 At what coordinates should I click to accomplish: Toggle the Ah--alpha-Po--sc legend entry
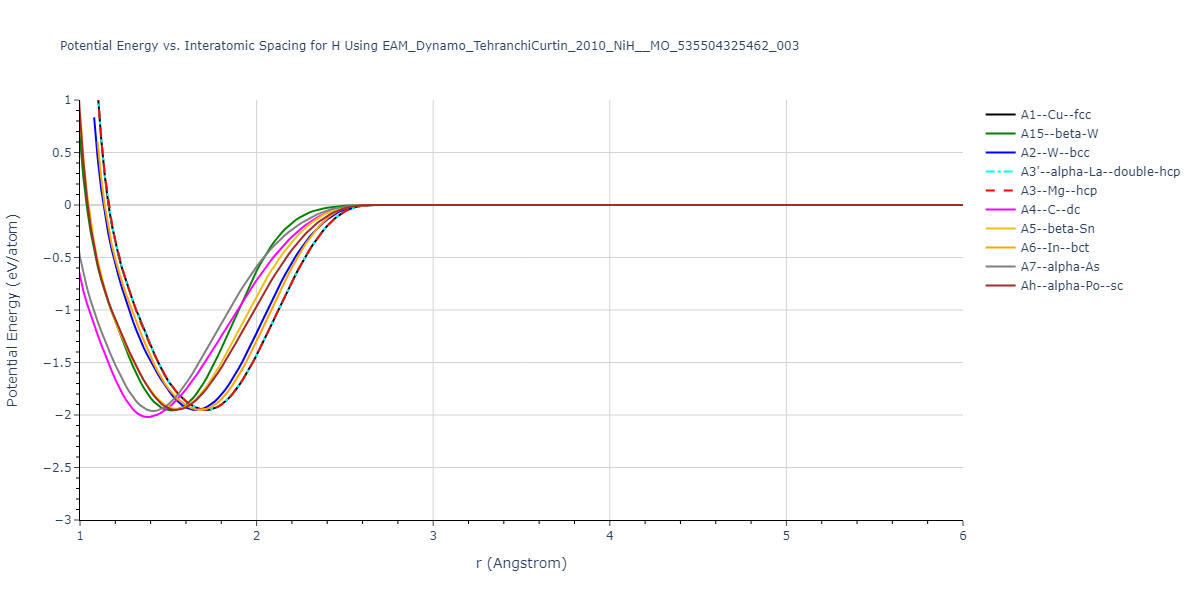1071,286
